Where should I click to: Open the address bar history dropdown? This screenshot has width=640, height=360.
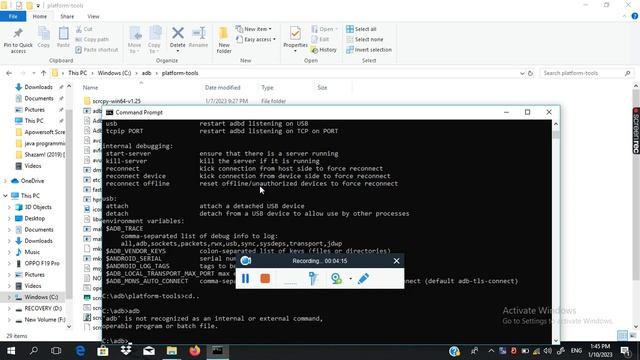click(522, 73)
